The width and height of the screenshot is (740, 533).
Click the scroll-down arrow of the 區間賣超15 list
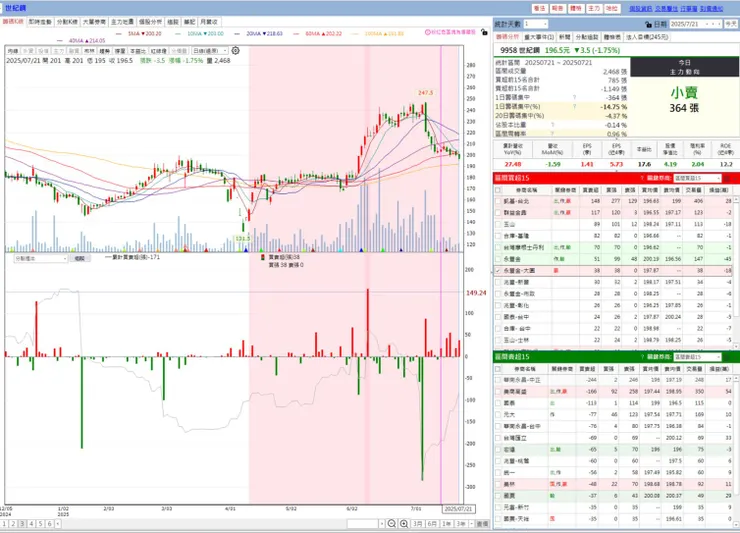click(x=736, y=524)
